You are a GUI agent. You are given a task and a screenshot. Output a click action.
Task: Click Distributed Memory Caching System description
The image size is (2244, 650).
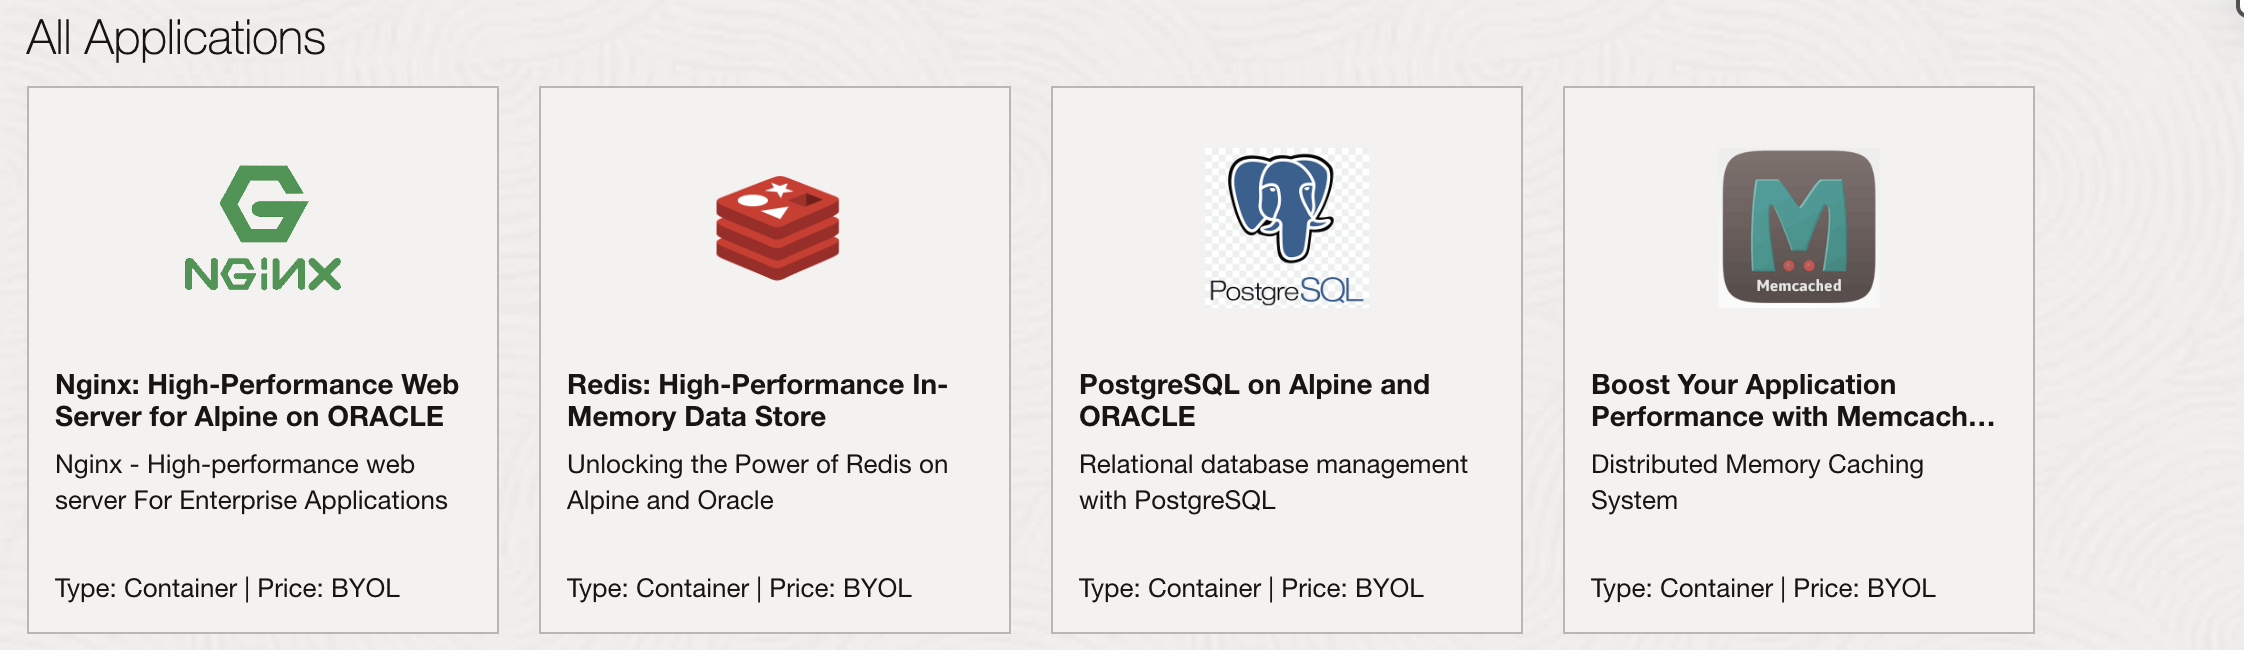[1757, 482]
